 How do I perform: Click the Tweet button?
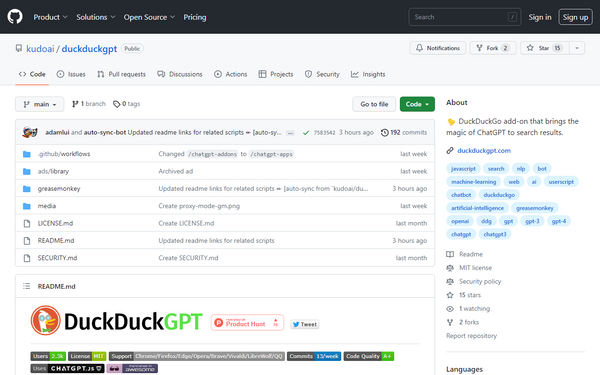[x=305, y=324]
